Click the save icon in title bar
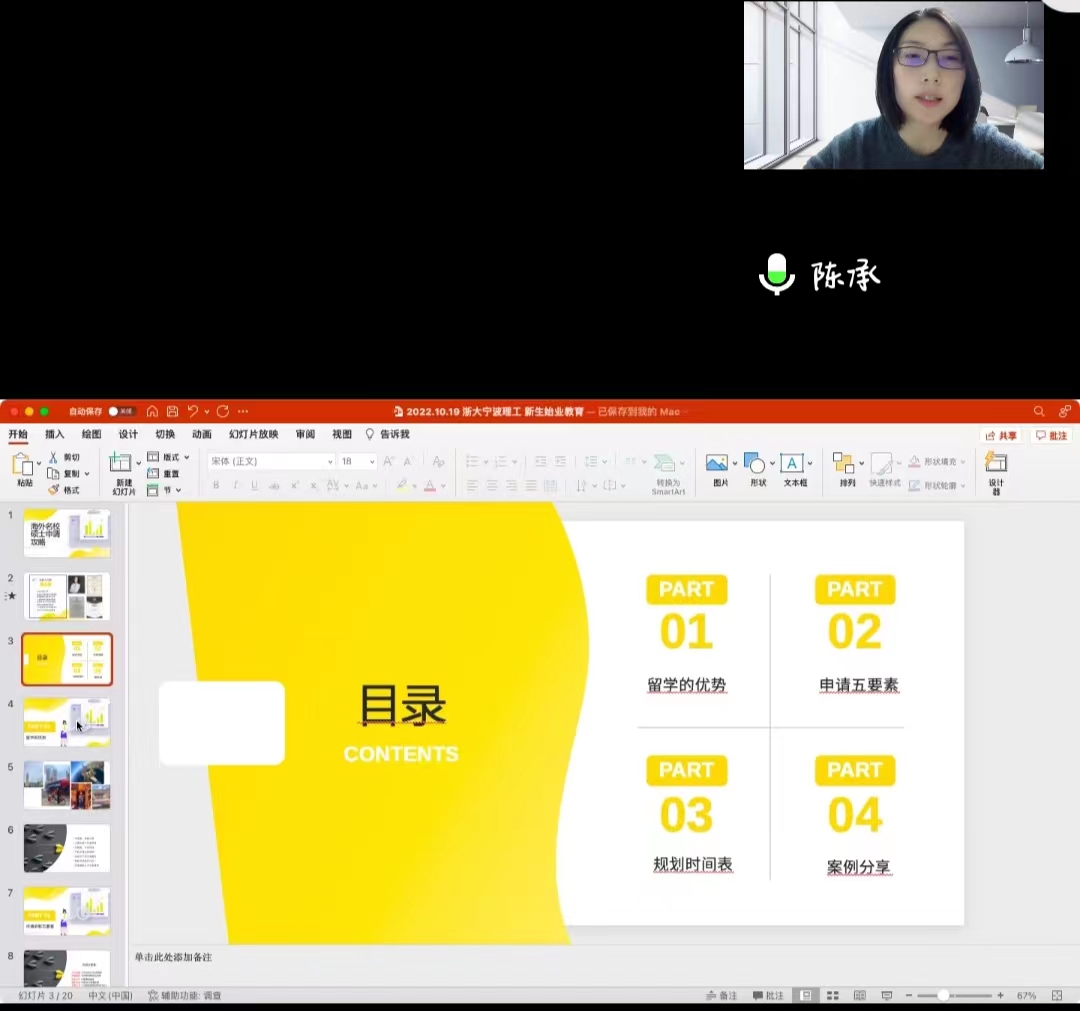 [x=172, y=411]
